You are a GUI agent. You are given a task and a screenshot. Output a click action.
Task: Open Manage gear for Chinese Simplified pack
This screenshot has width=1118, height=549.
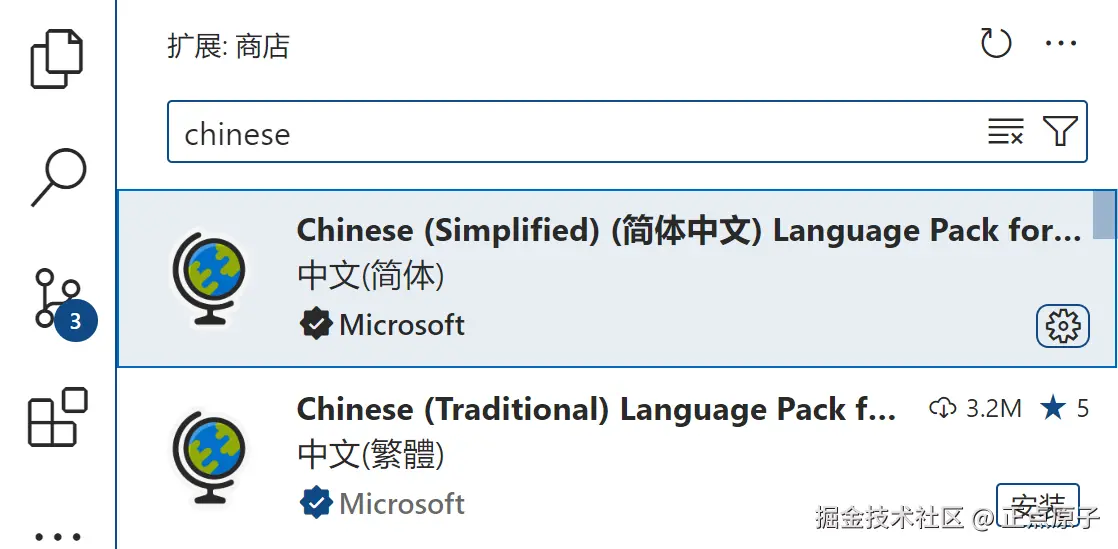(1062, 326)
